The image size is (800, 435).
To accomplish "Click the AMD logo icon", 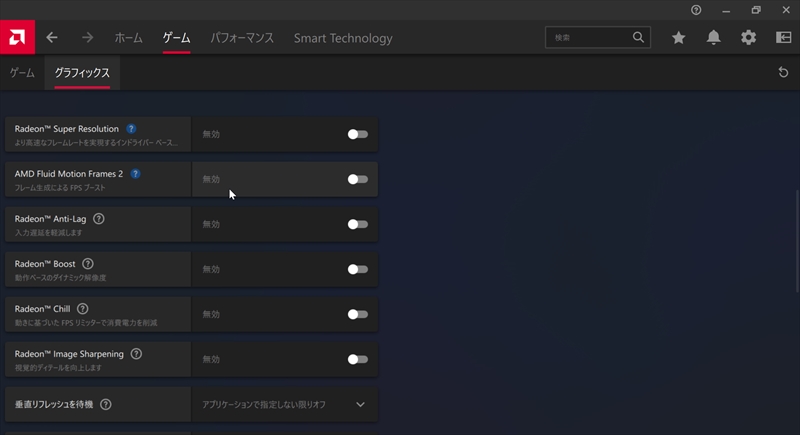I will coord(17,37).
